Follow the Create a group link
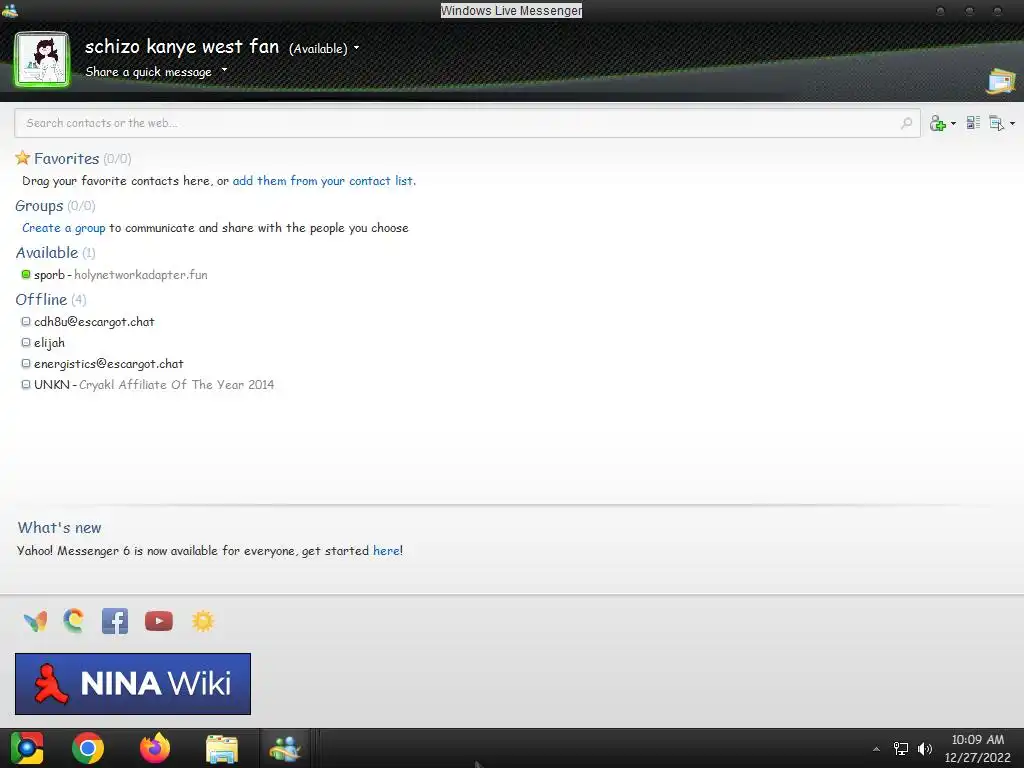1024x768 pixels. tap(63, 228)
